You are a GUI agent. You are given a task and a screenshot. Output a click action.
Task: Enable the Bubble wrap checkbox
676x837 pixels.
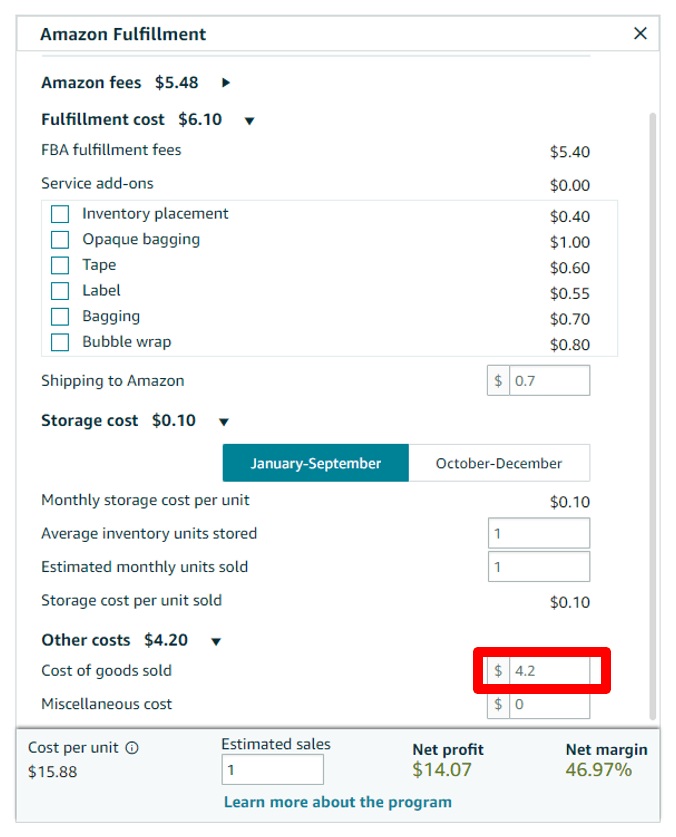tap(61, 342)
